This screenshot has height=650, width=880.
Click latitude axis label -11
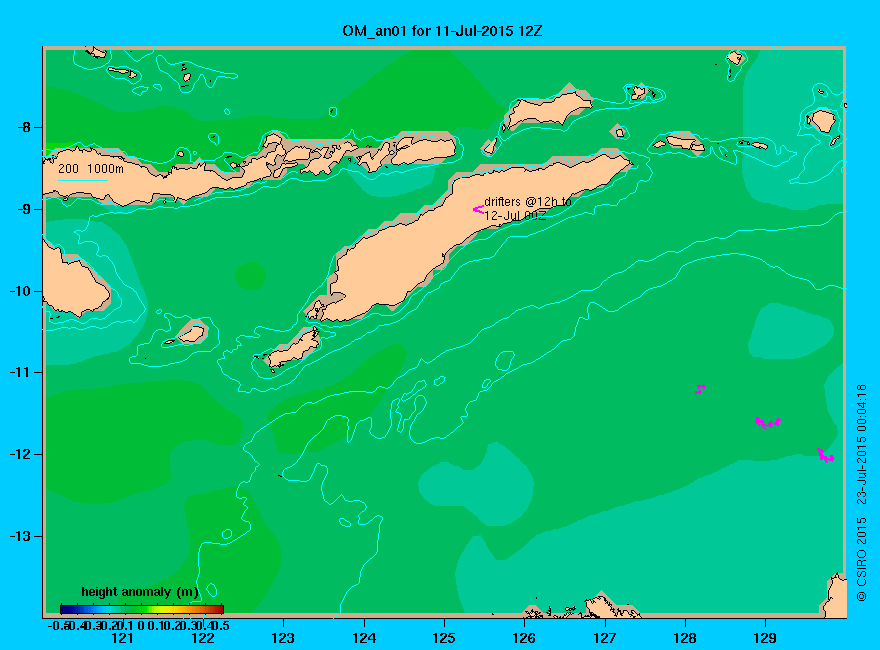[x=20, y=373]
